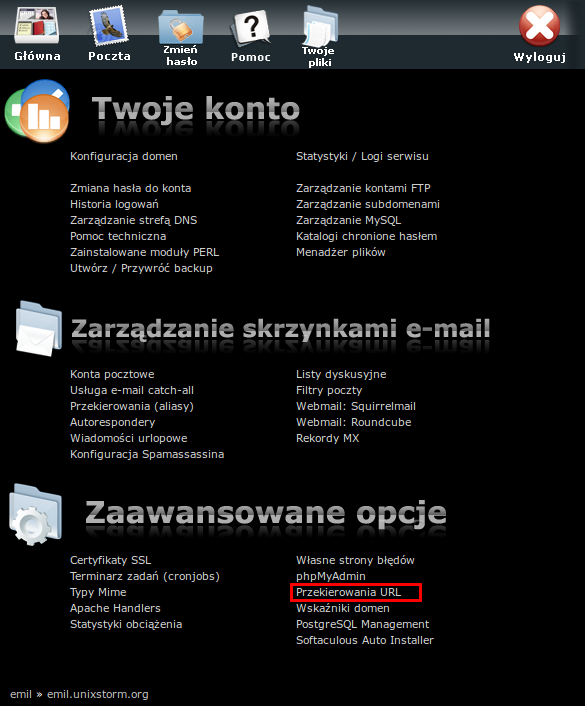585x706 pixels.
Task: Open the Poczta mail stamp icon
Action: coord(109,26)
